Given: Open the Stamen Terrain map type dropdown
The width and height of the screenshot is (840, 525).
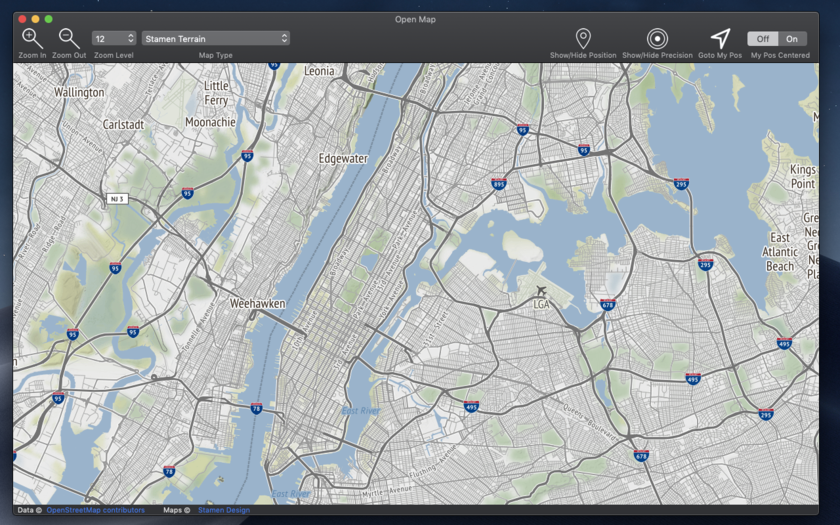Looking at the screenshot, I should (215, 39).
